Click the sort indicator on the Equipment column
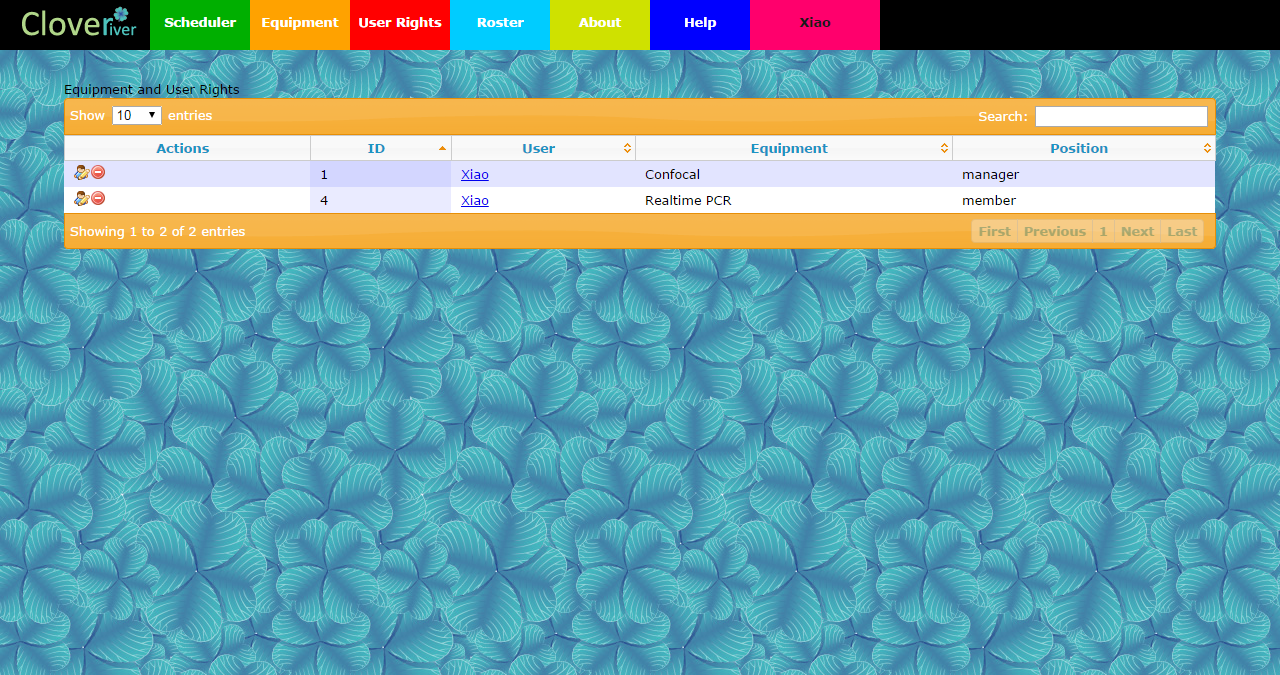 (944, 147)
